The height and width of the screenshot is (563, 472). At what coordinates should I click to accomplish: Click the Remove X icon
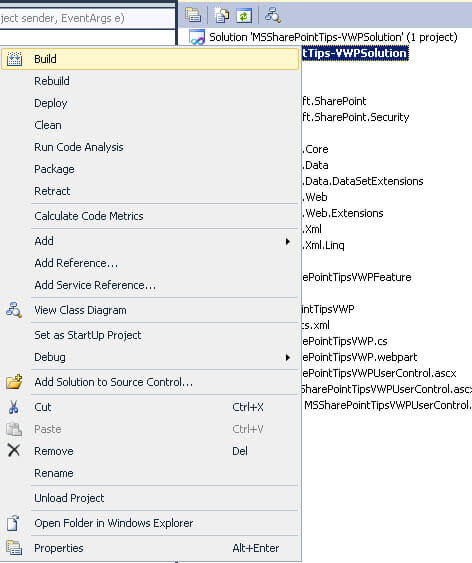14,450
